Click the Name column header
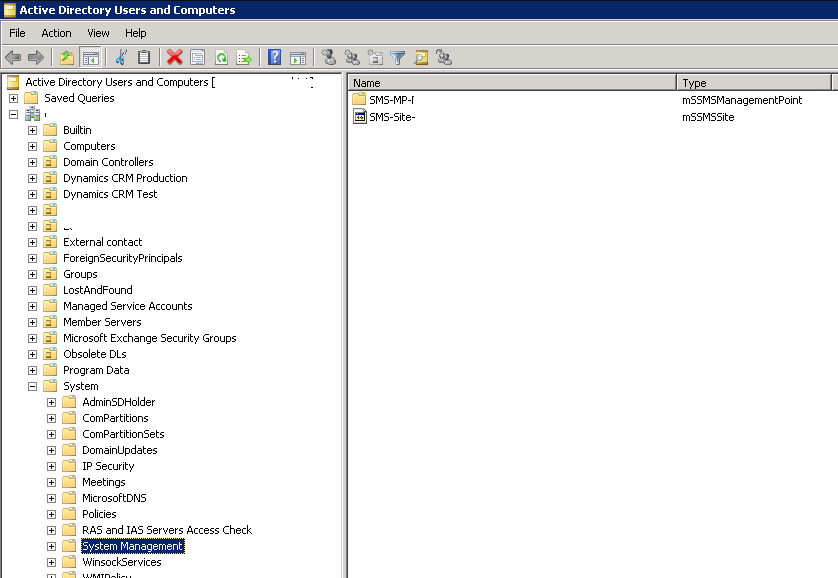Screen dimensions: 838x578 click(x=365, y=82)
